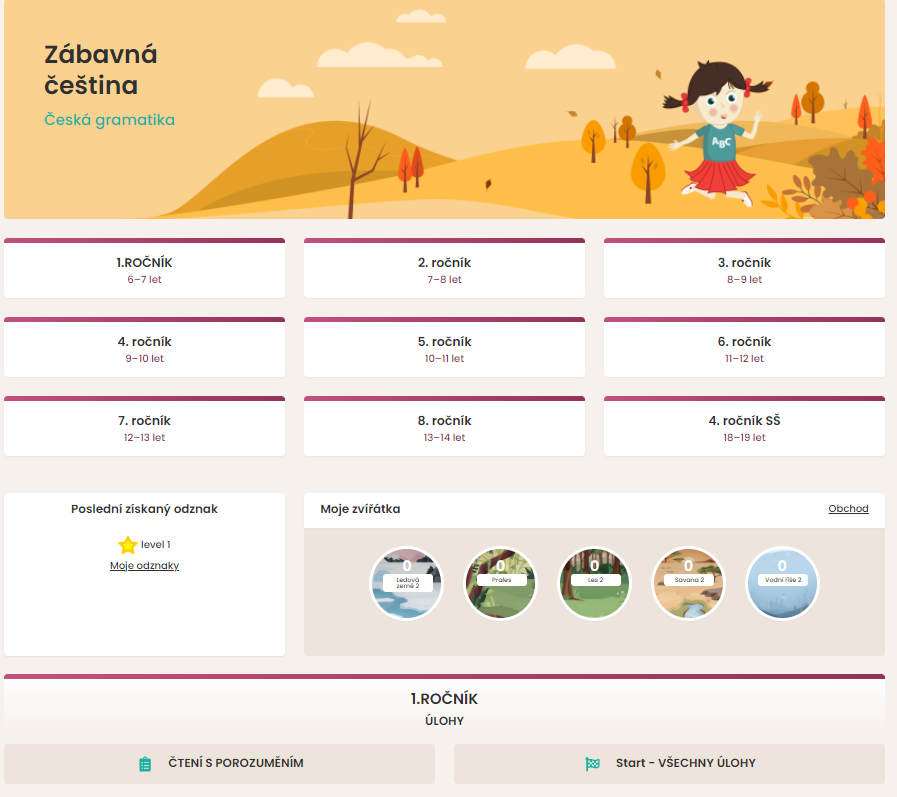897x797 pixels.
Task: Open the Savana 2 habitat circle
Action: 688,583
